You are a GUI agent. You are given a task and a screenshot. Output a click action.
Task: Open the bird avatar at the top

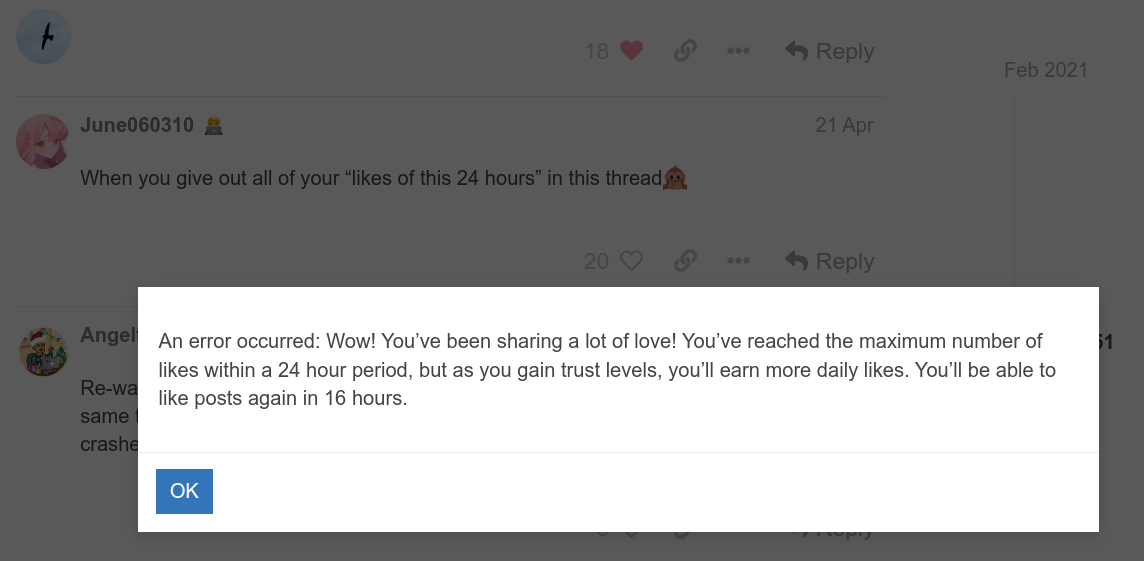click(43, 36)
